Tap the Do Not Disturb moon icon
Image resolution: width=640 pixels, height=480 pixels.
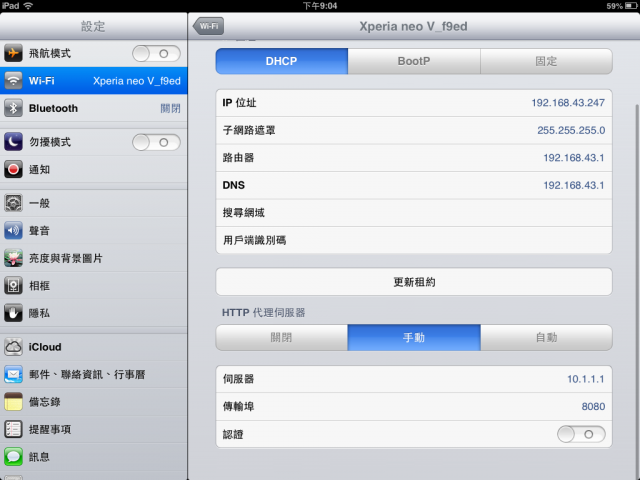(13, 142)
